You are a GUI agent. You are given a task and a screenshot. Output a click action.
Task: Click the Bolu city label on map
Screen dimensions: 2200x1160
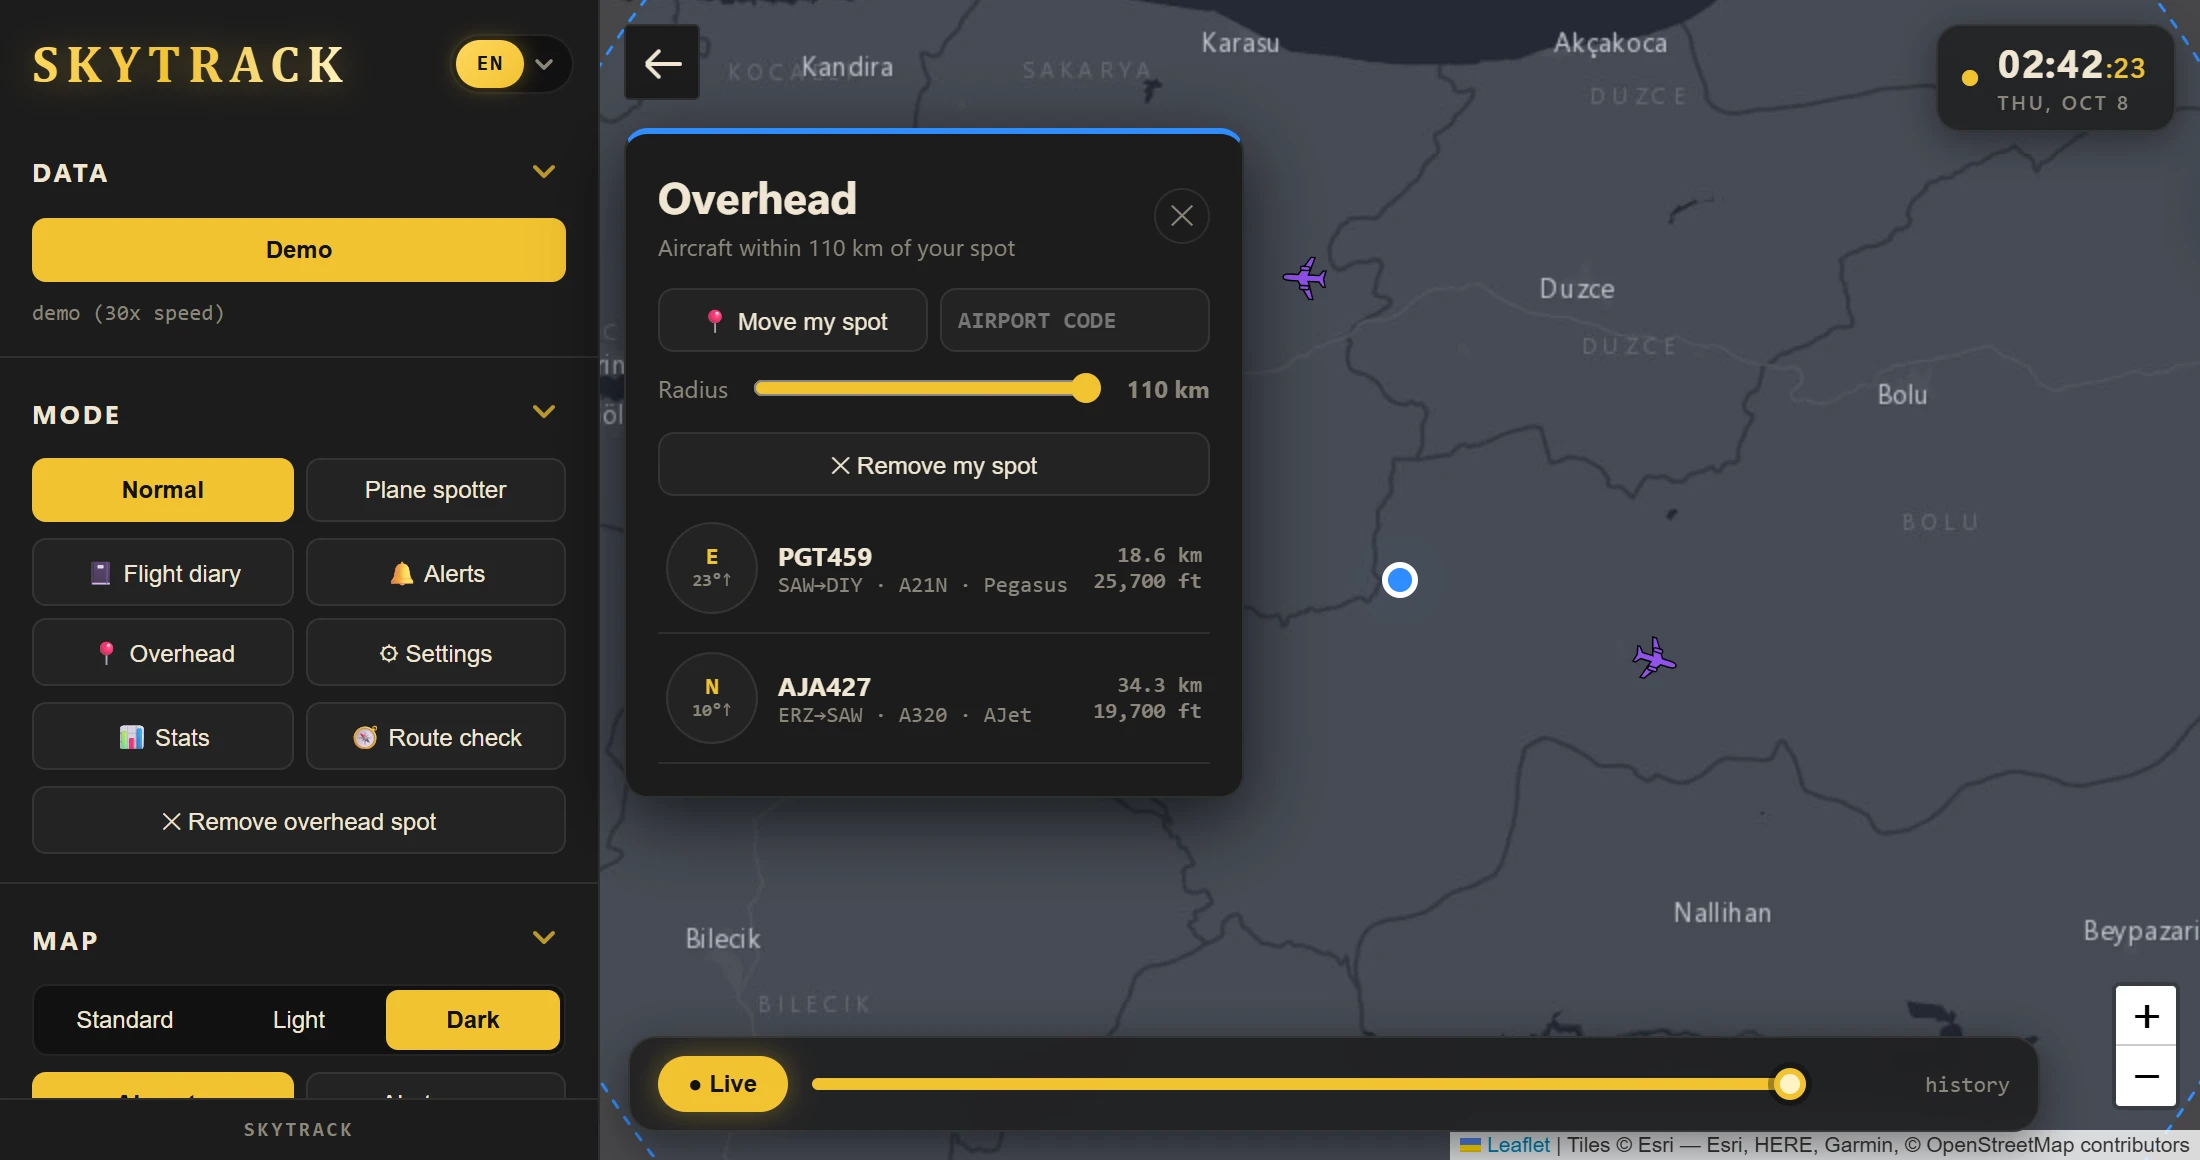[1902, 395]
